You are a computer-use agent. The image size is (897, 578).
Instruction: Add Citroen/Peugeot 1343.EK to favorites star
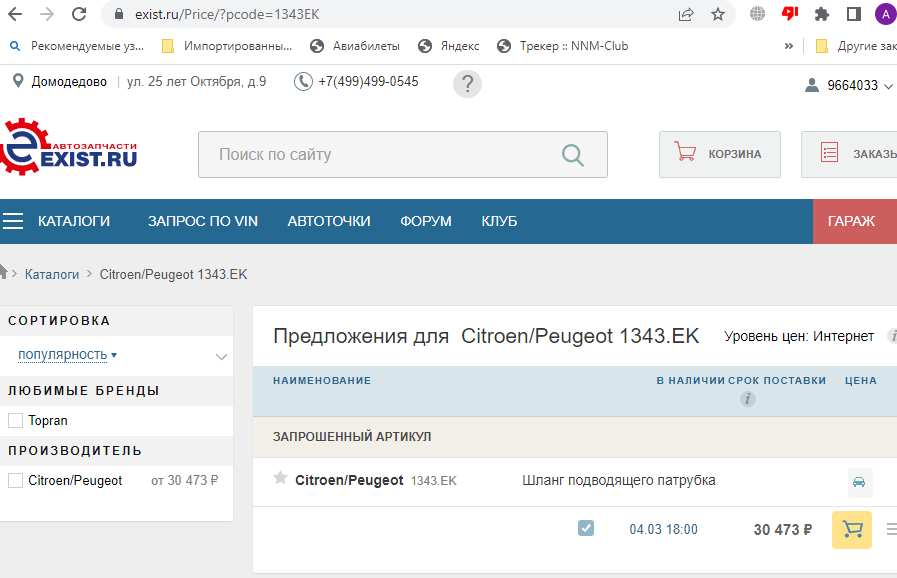(x=280, y=477)
